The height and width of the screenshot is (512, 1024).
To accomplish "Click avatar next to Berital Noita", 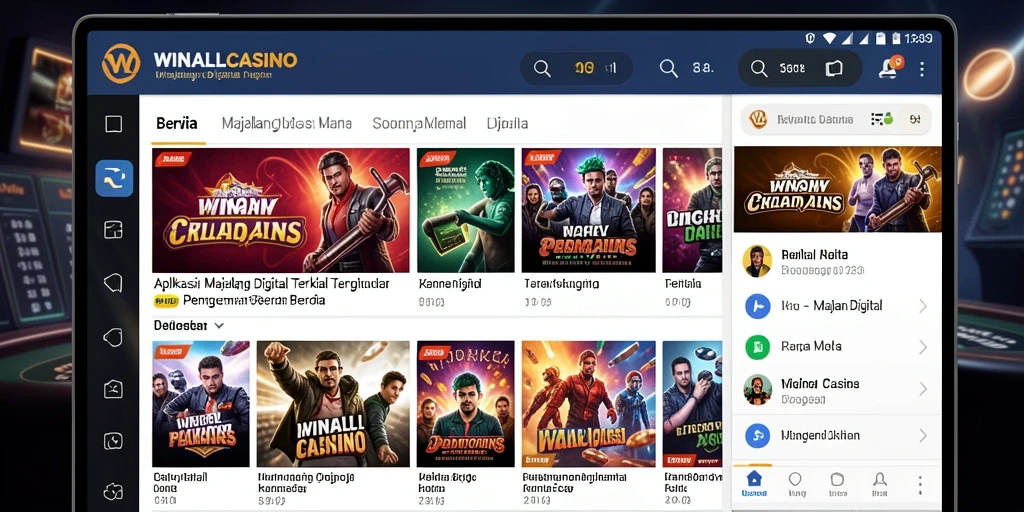I will [x=758, y=261].
